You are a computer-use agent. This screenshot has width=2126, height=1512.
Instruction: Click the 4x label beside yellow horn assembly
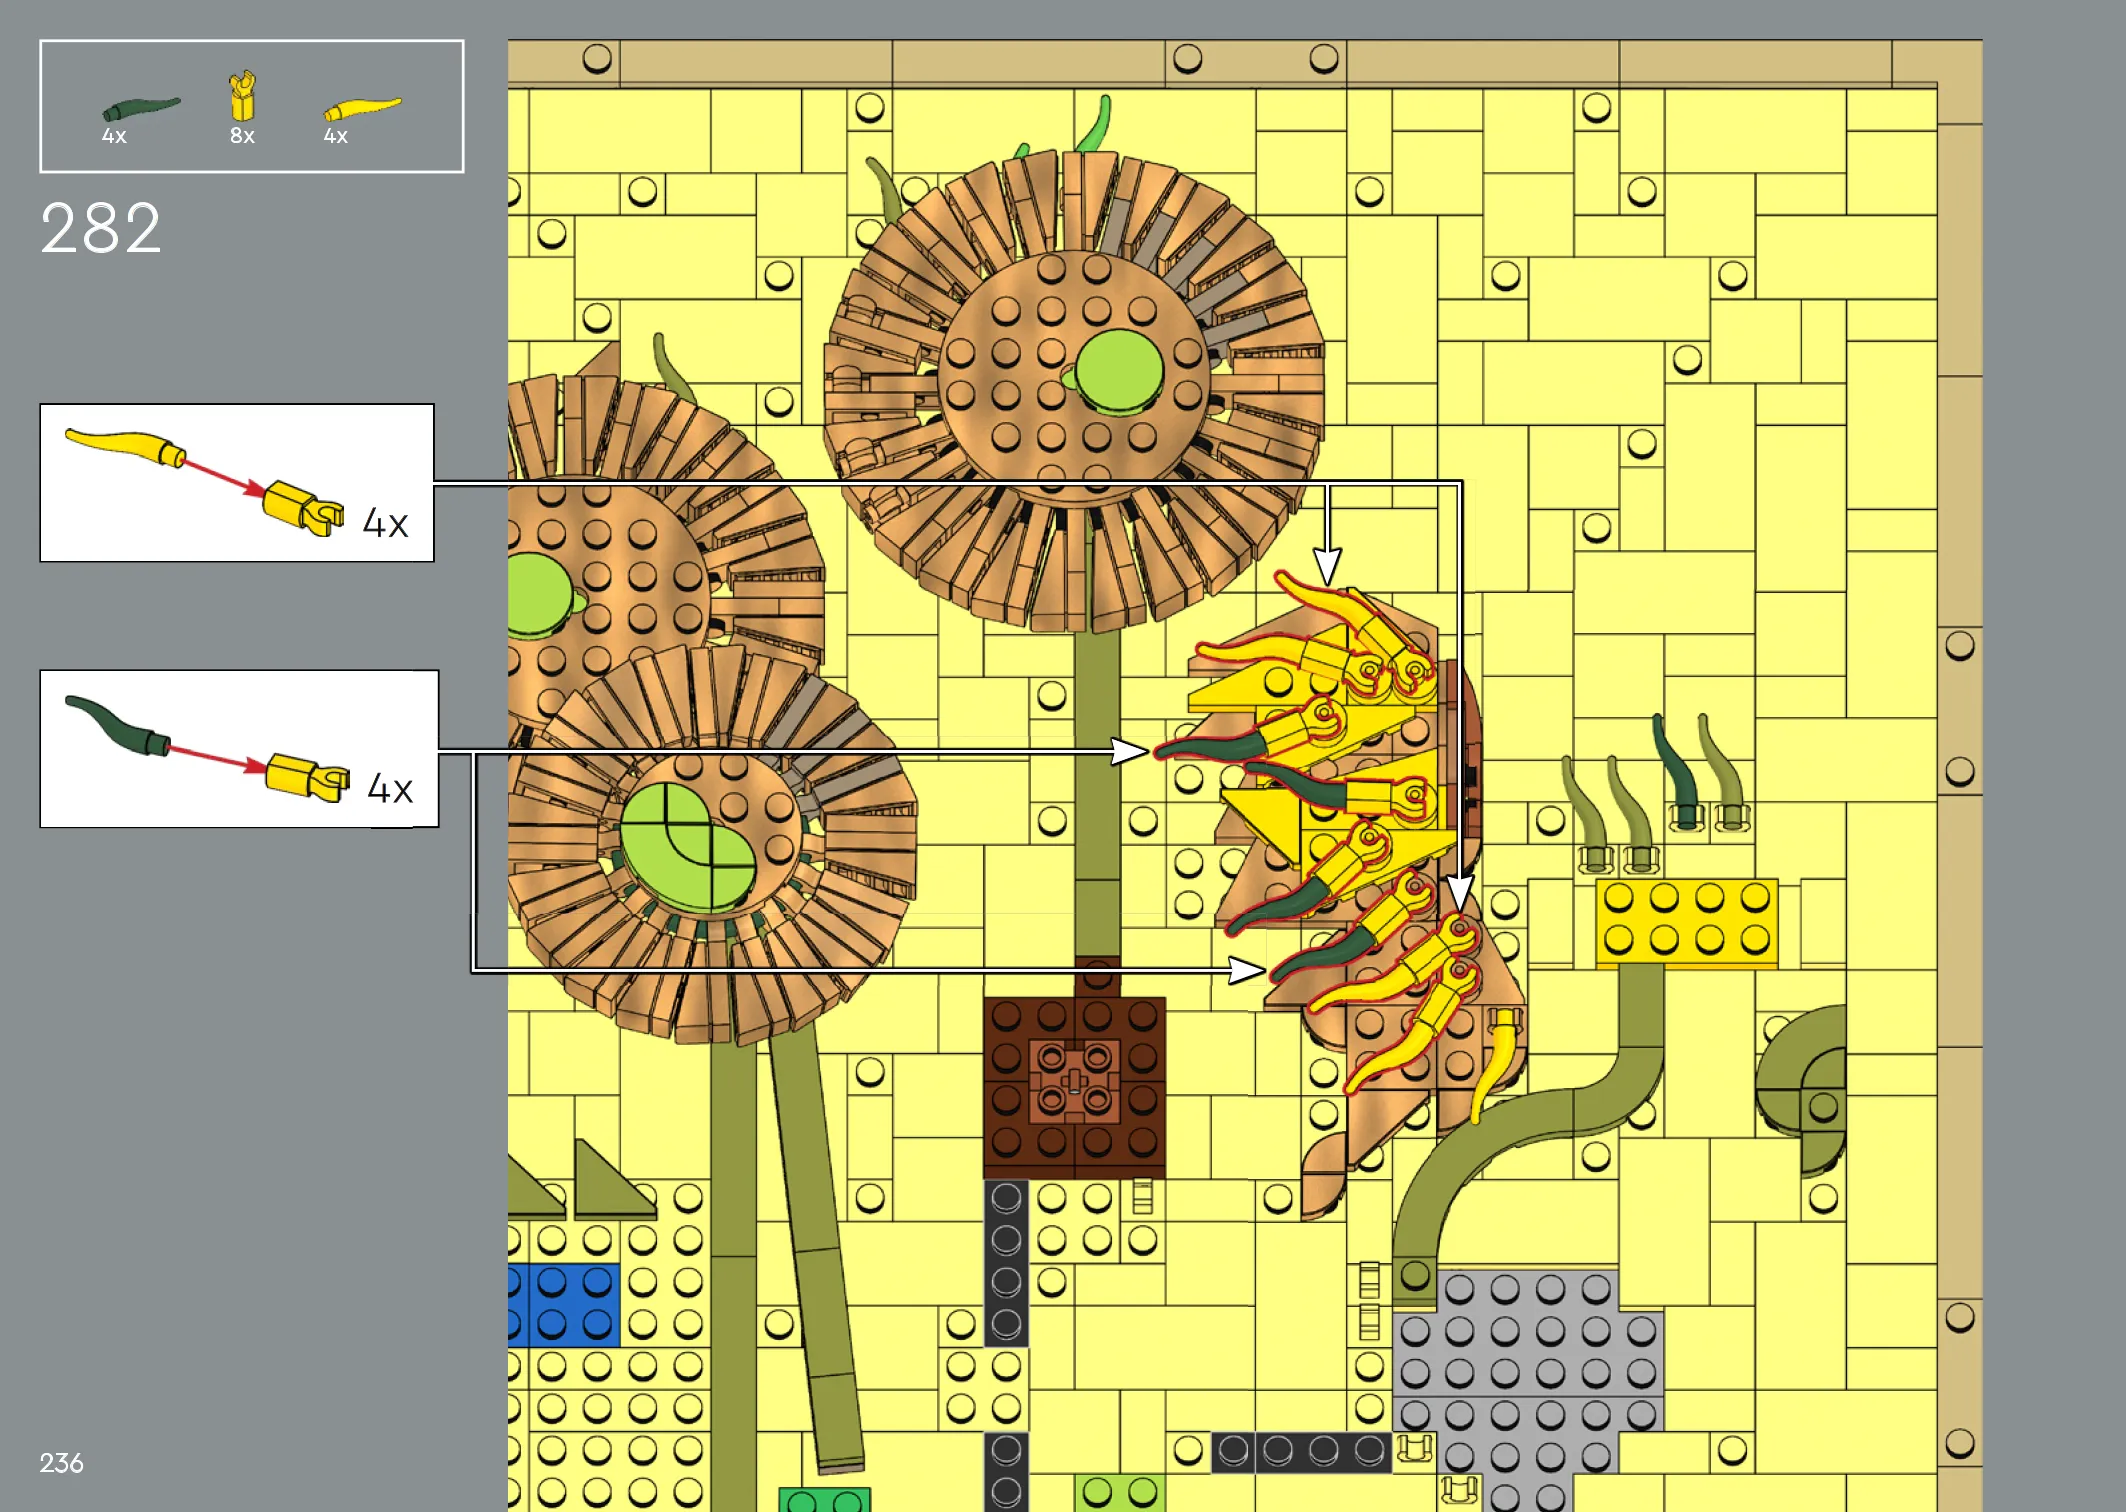pos(385,523)
